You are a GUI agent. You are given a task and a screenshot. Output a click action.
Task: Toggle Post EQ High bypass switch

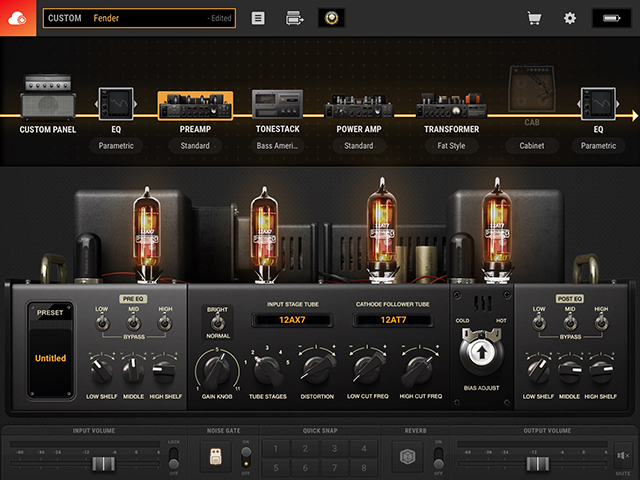click(600, 324)
